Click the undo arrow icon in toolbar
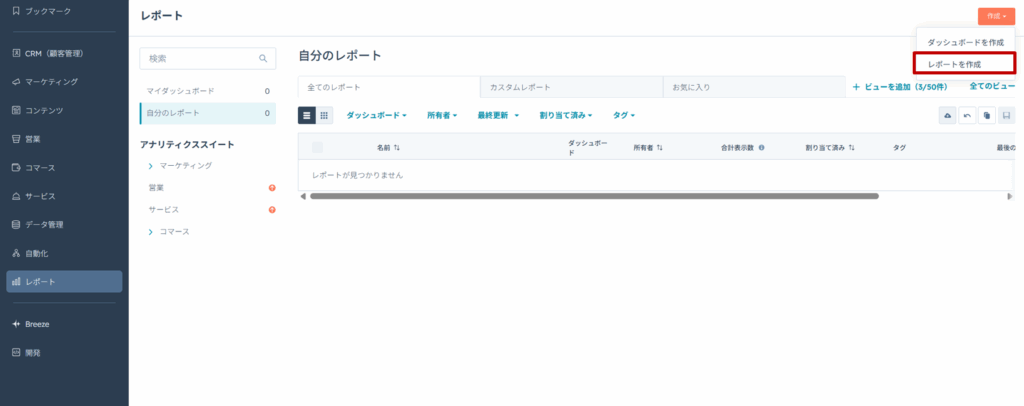The width and height of the screenshot is (1024, 406). (x=967, y=116)
